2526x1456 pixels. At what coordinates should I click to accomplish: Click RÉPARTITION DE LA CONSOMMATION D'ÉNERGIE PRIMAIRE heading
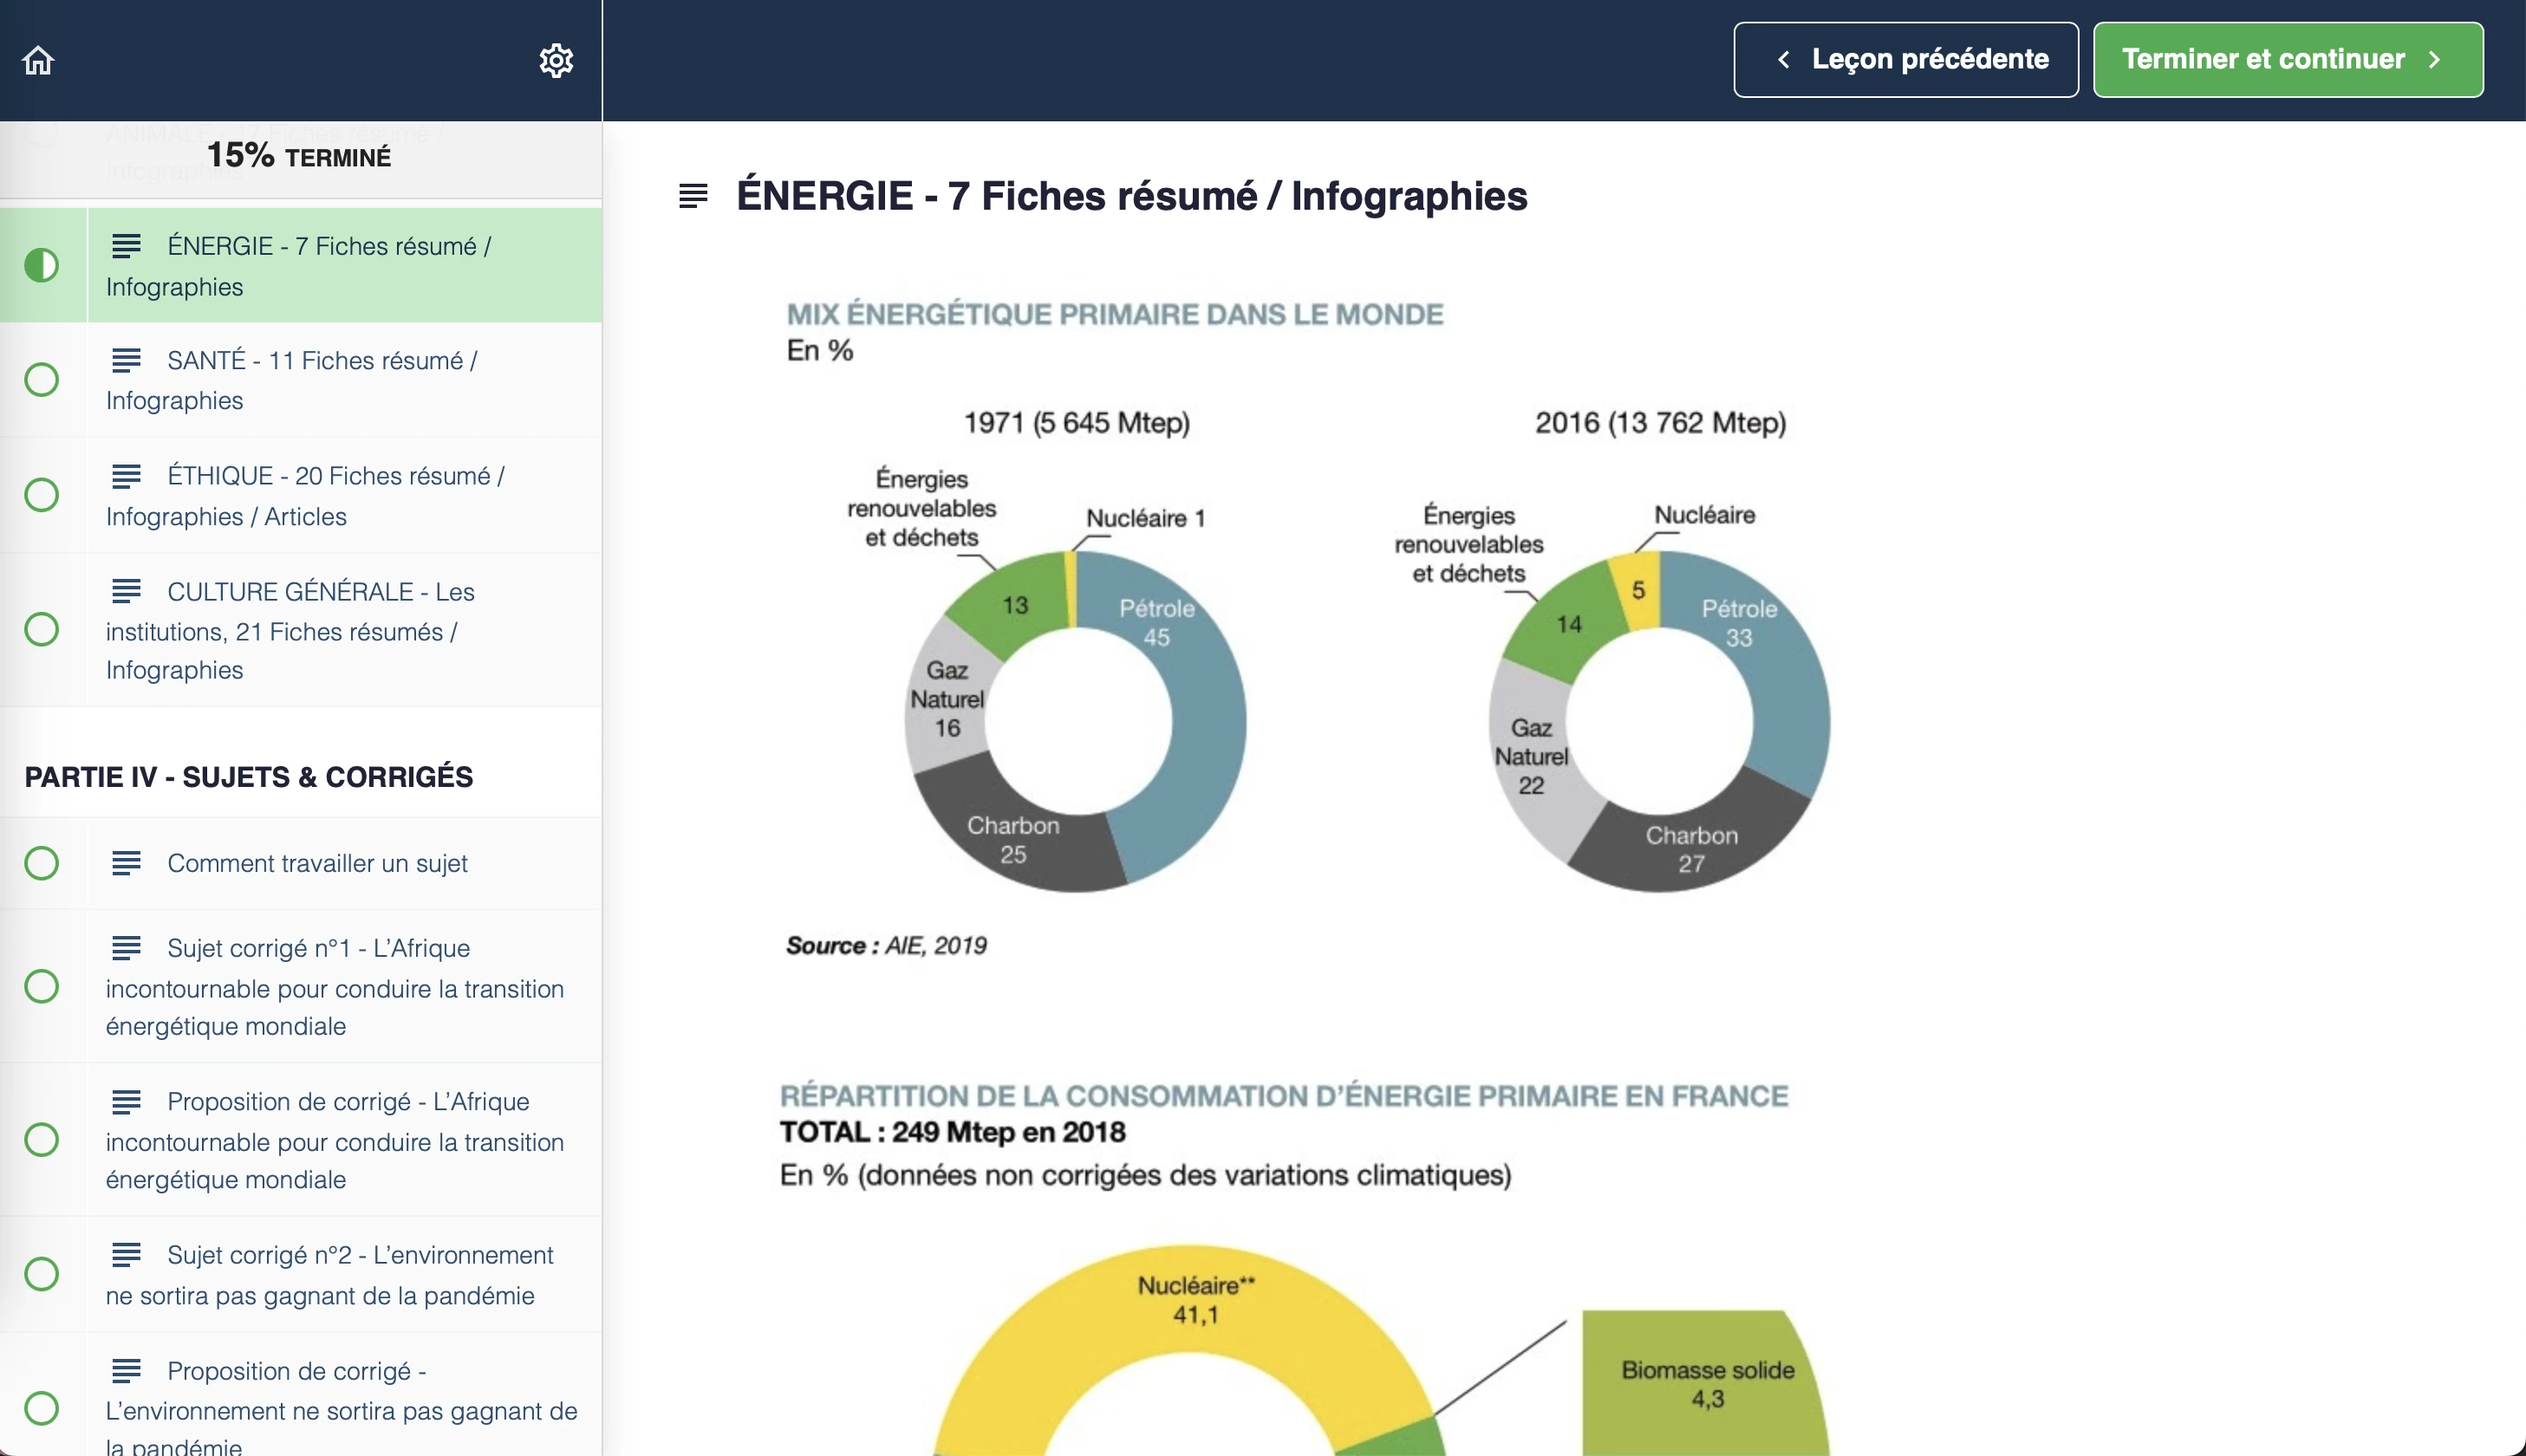(x=1283, y=1096)
